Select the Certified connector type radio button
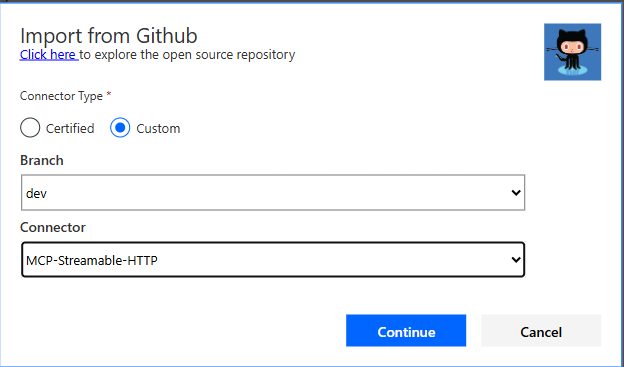 point(30,128)
